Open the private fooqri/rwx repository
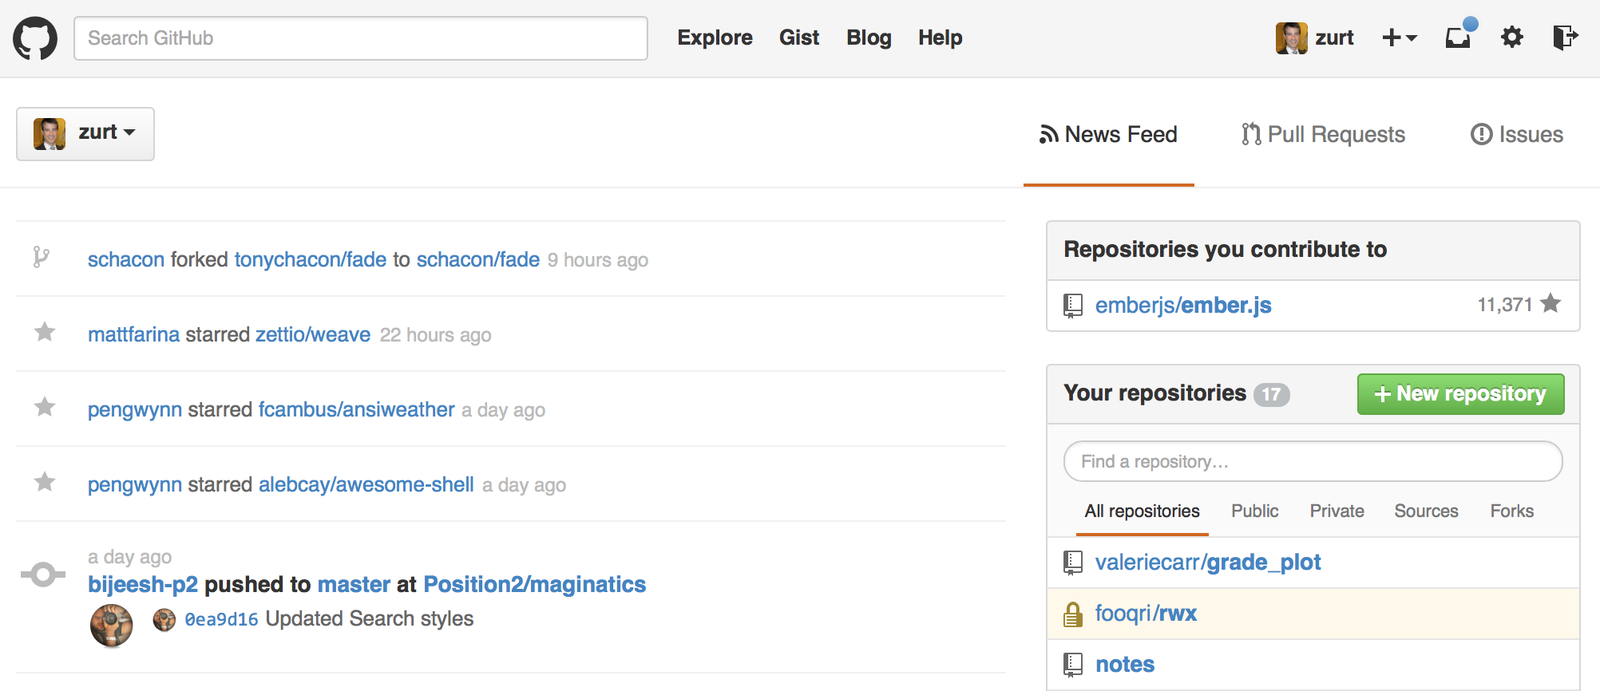The image size is (1600, 691). [x=1146, y=614]
